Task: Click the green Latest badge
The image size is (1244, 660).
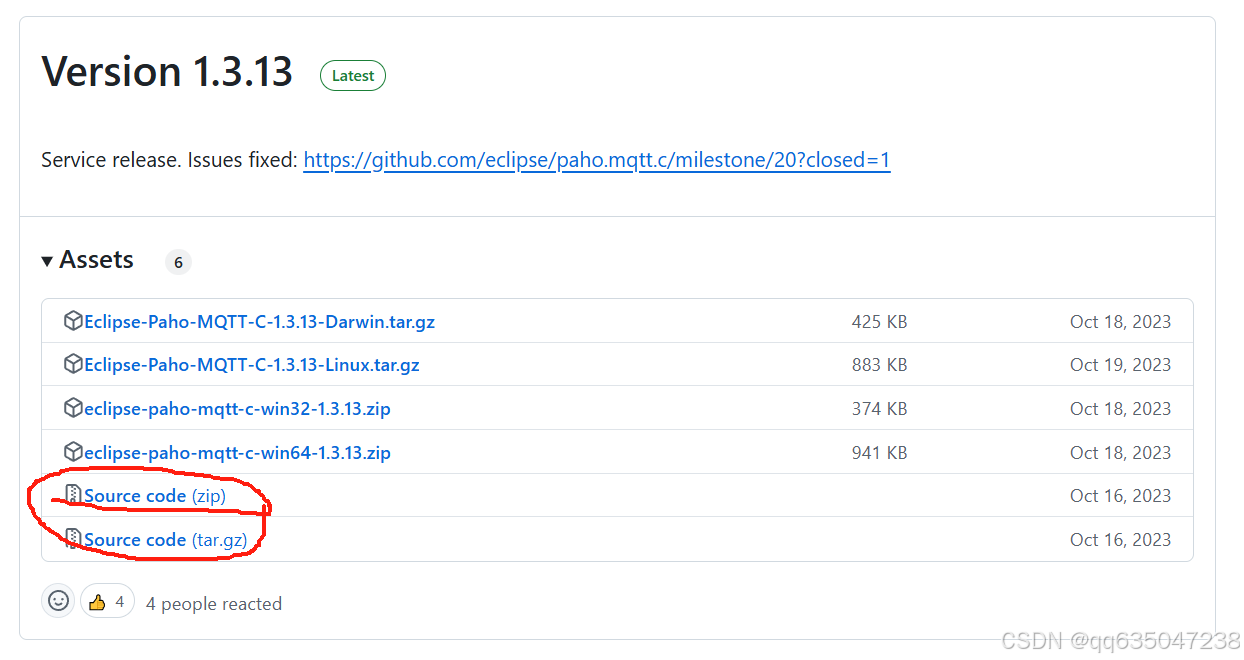Action: pos(353,76)
